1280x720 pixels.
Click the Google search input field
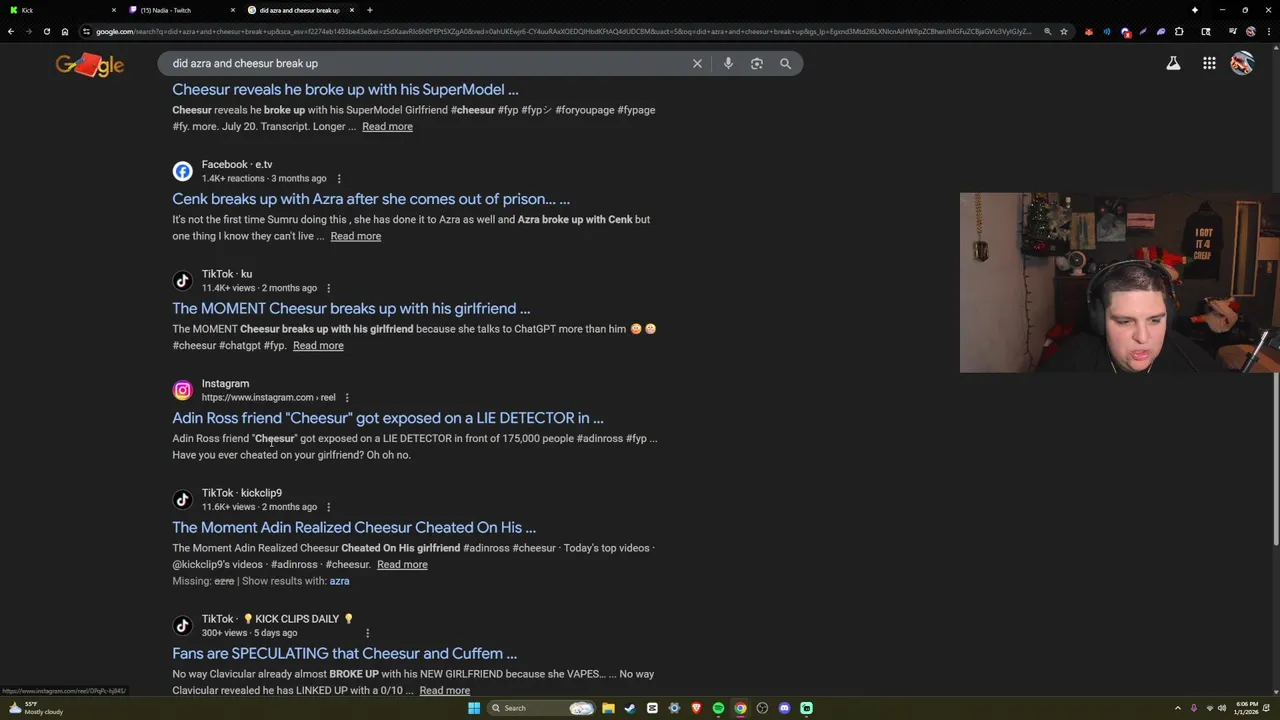tap(425, 63)
